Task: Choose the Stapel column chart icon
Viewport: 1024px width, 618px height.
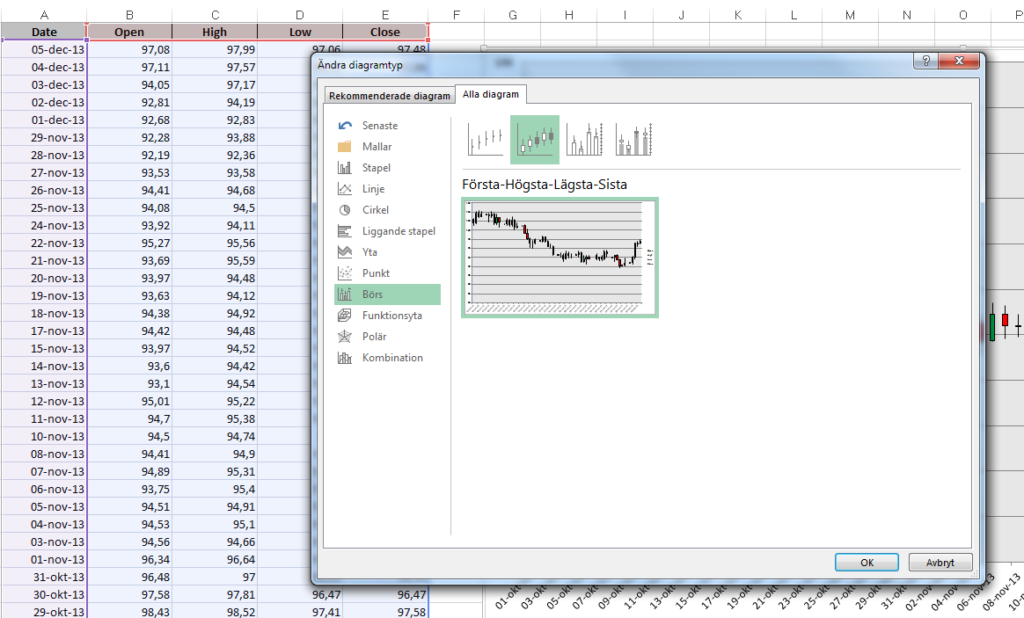Action: coord(345,168)
